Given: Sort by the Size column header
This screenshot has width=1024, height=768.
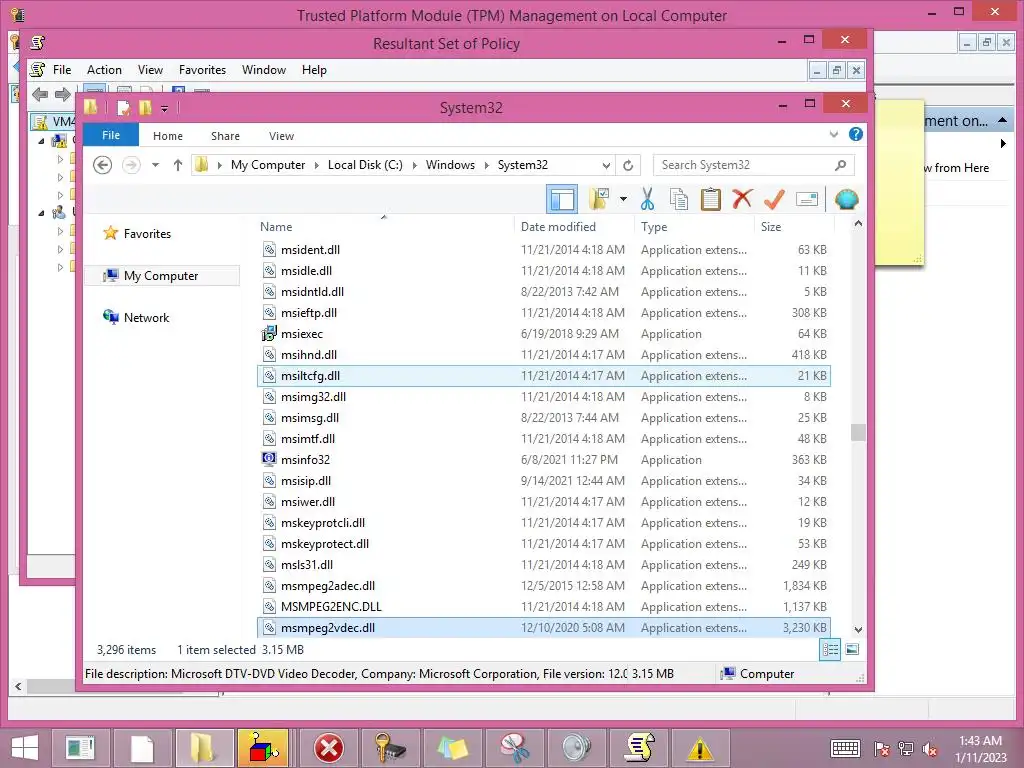Looking at the screenshot, I should pyautogui.click(x=771, y=227).
